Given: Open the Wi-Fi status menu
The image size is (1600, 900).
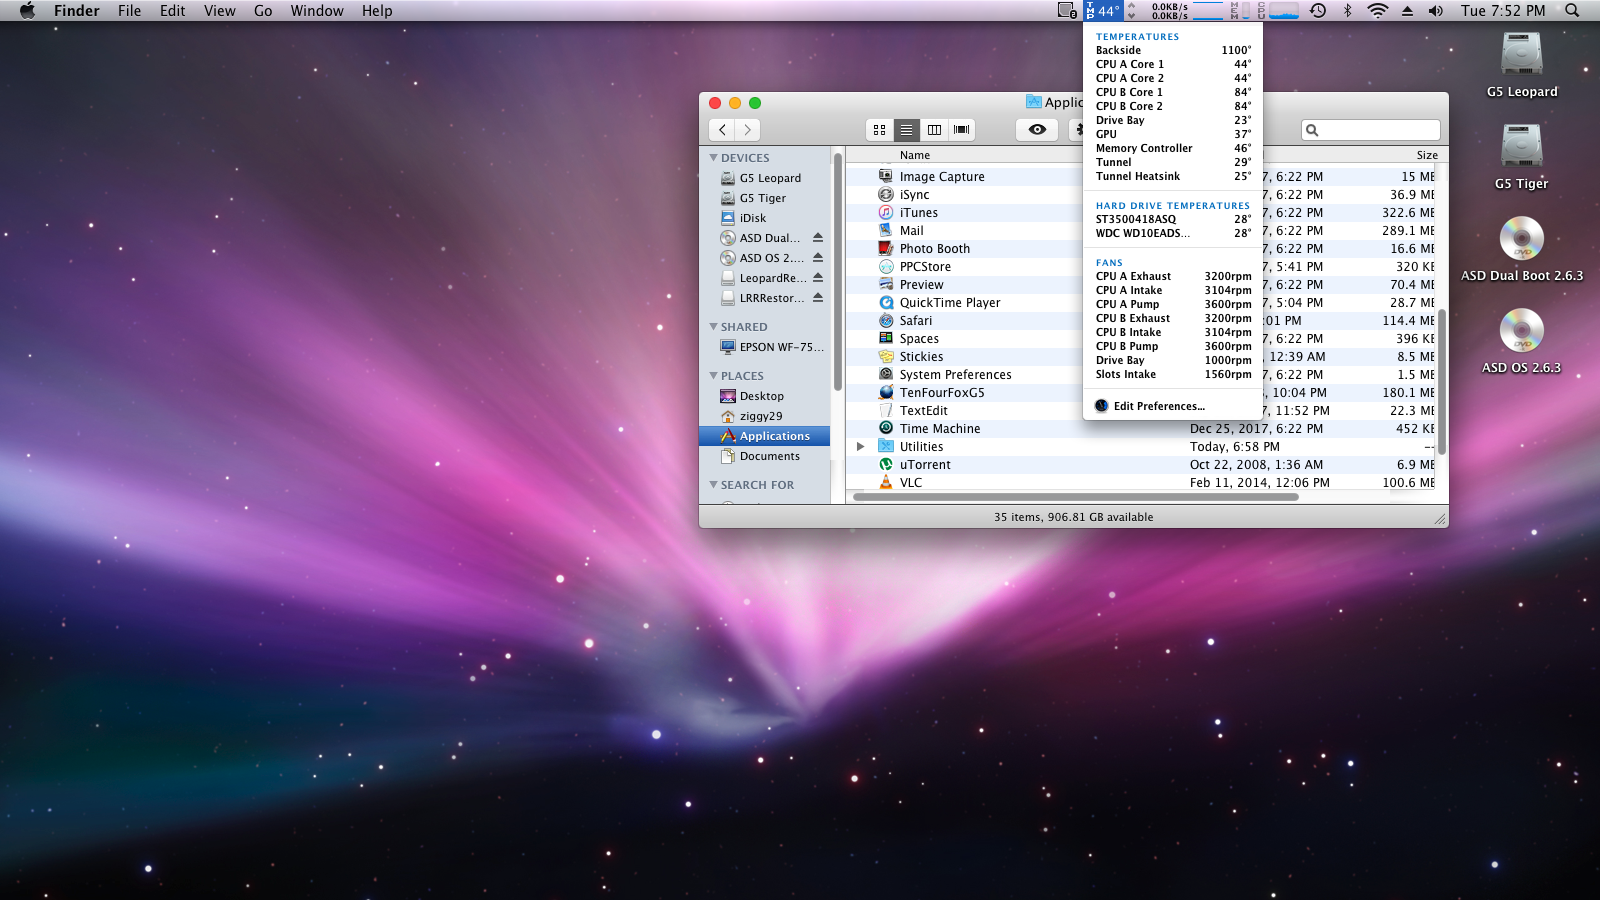Looking at the screenshot, I should [1377, 11].
